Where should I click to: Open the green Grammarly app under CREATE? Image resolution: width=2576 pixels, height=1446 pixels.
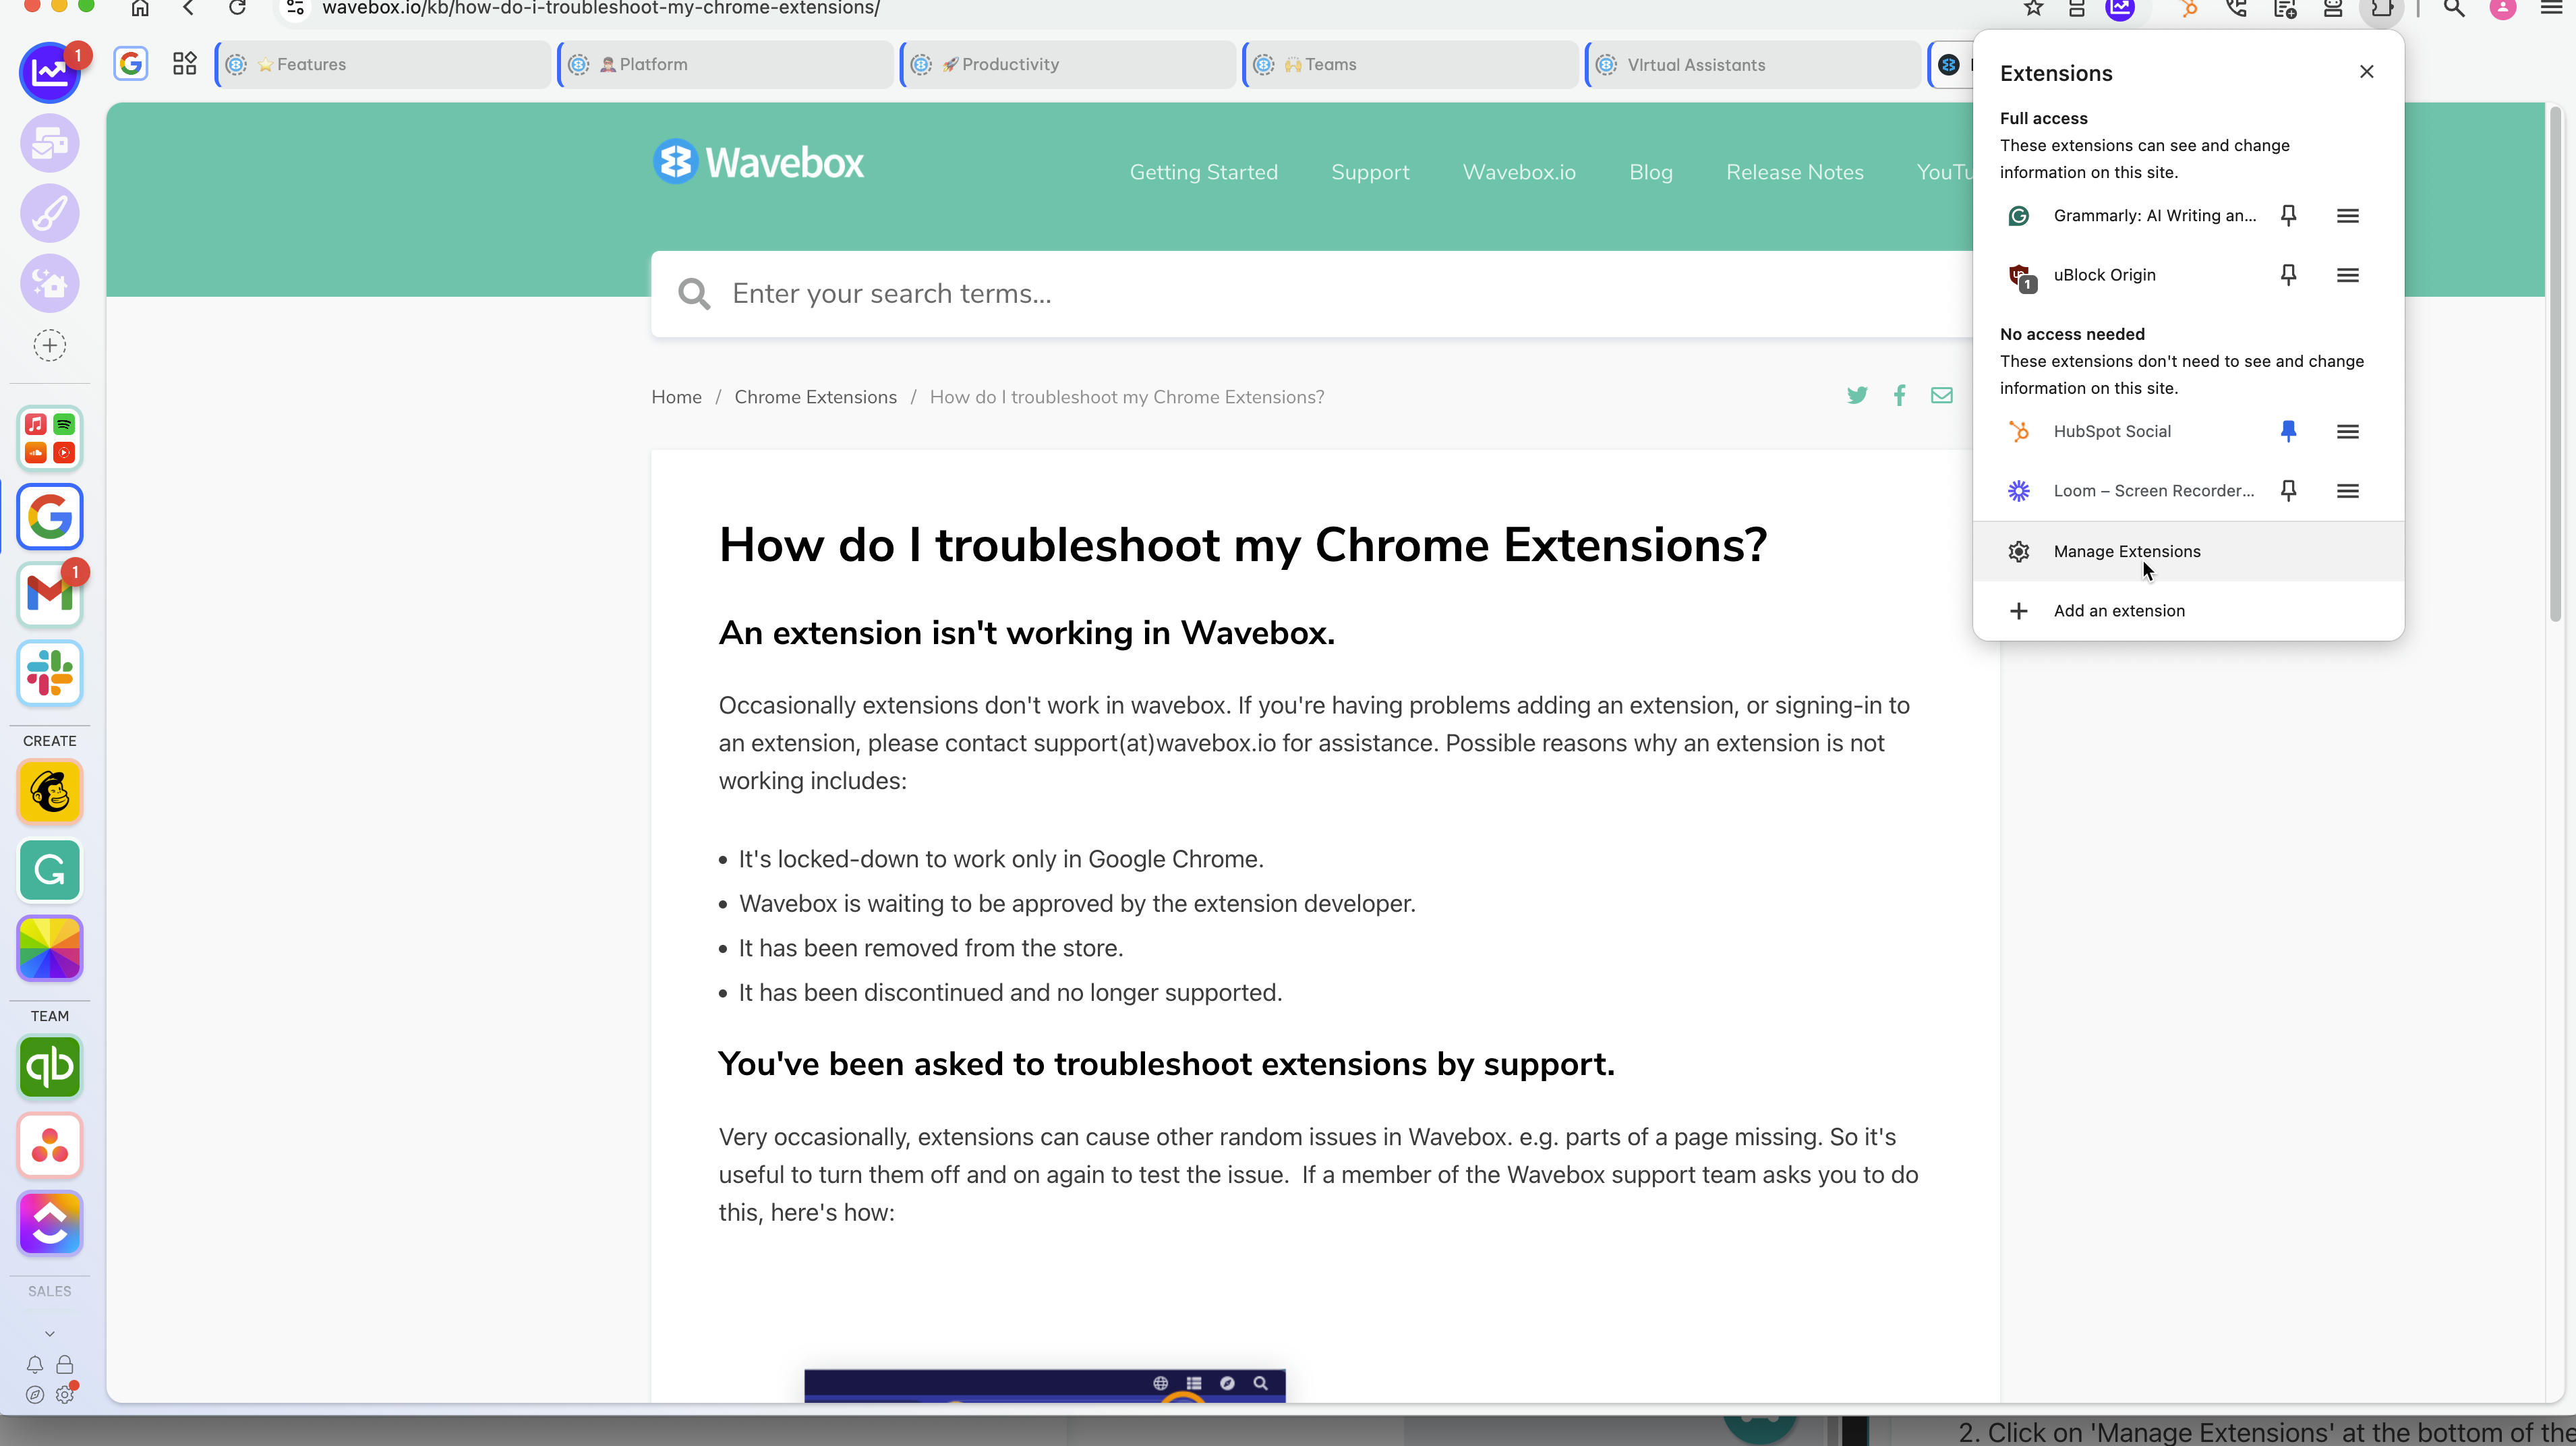tap(50, 870)
